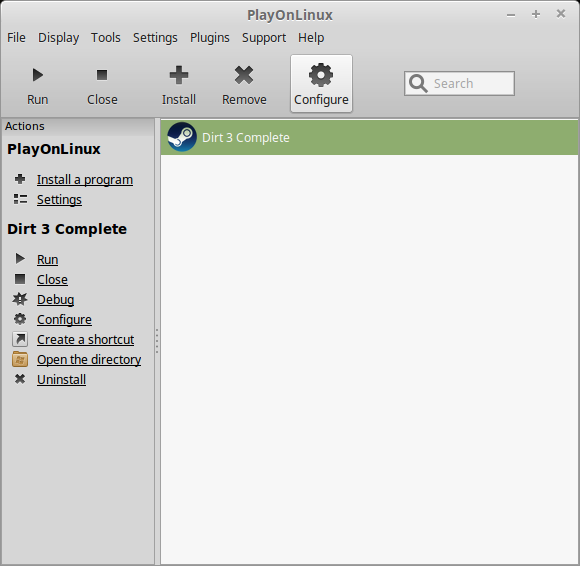This screenshot has width=580, height=566.
Task: Click the sidebar Close link
Action: [x=52, y=280]
